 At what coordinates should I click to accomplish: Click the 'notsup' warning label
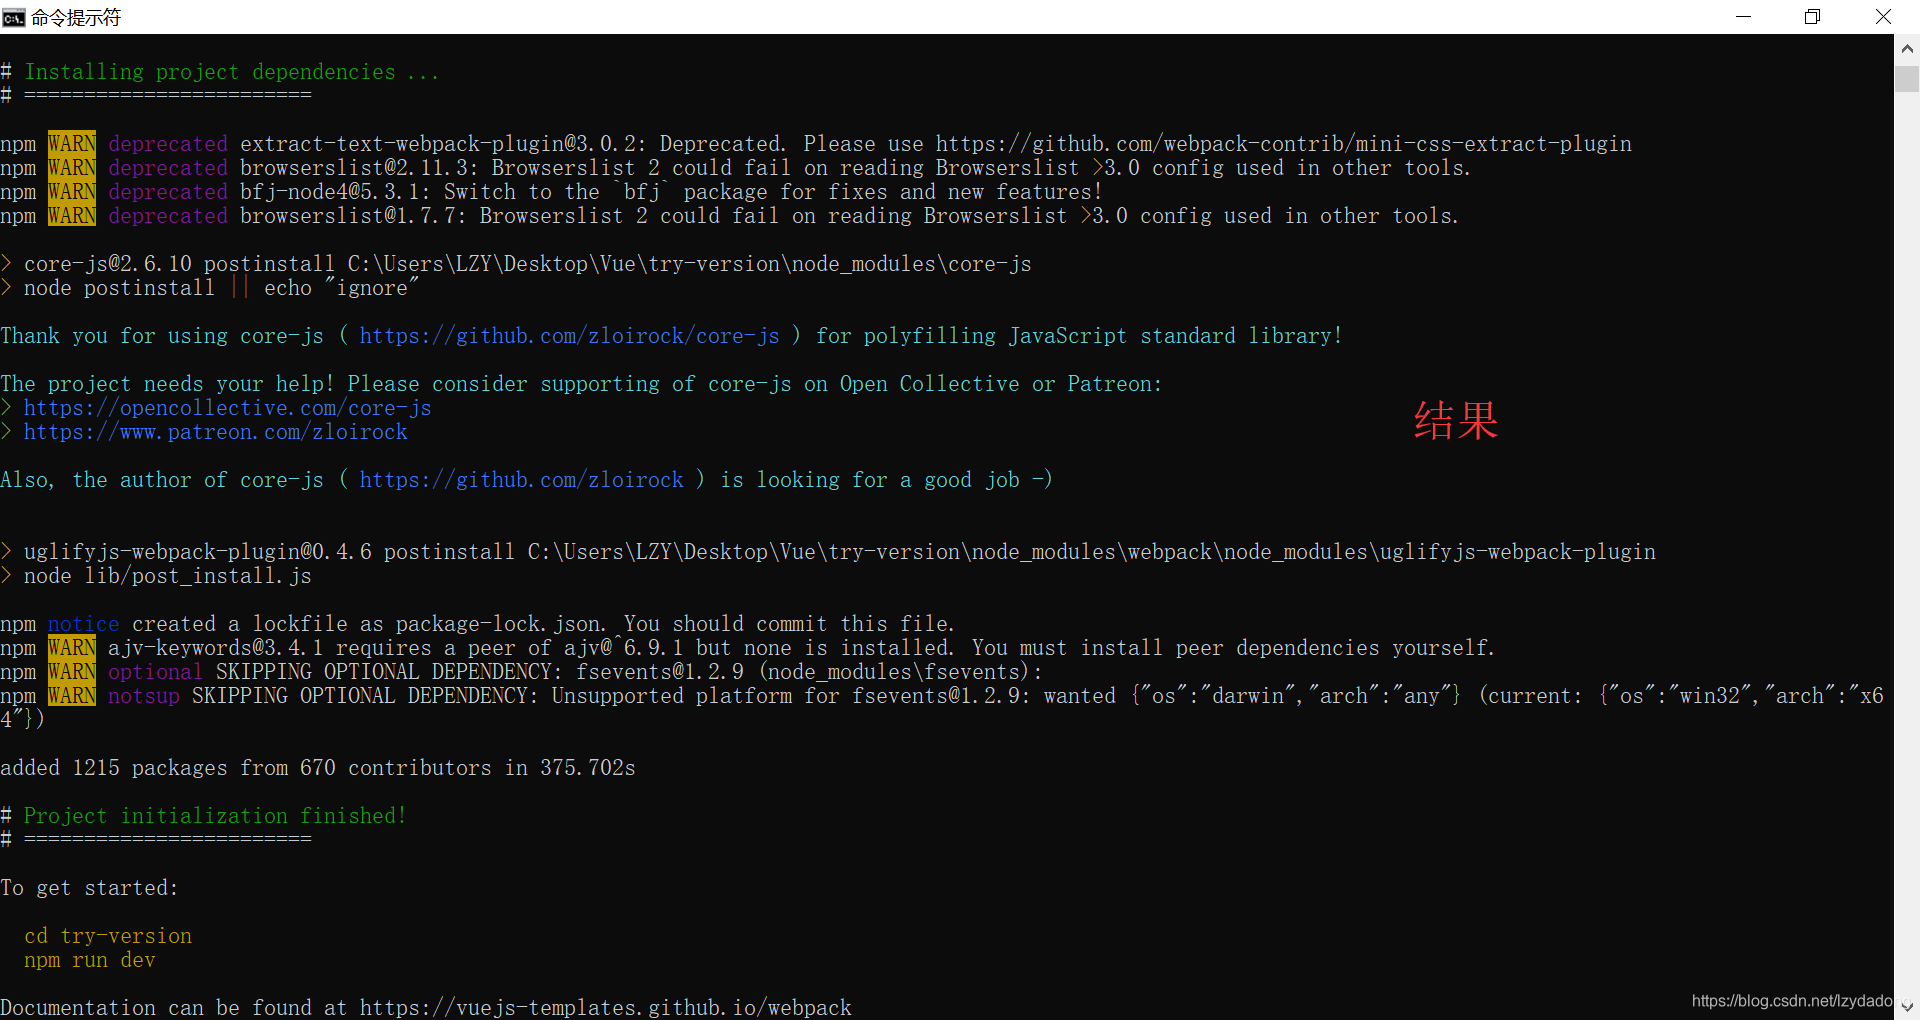coord(144,696)
